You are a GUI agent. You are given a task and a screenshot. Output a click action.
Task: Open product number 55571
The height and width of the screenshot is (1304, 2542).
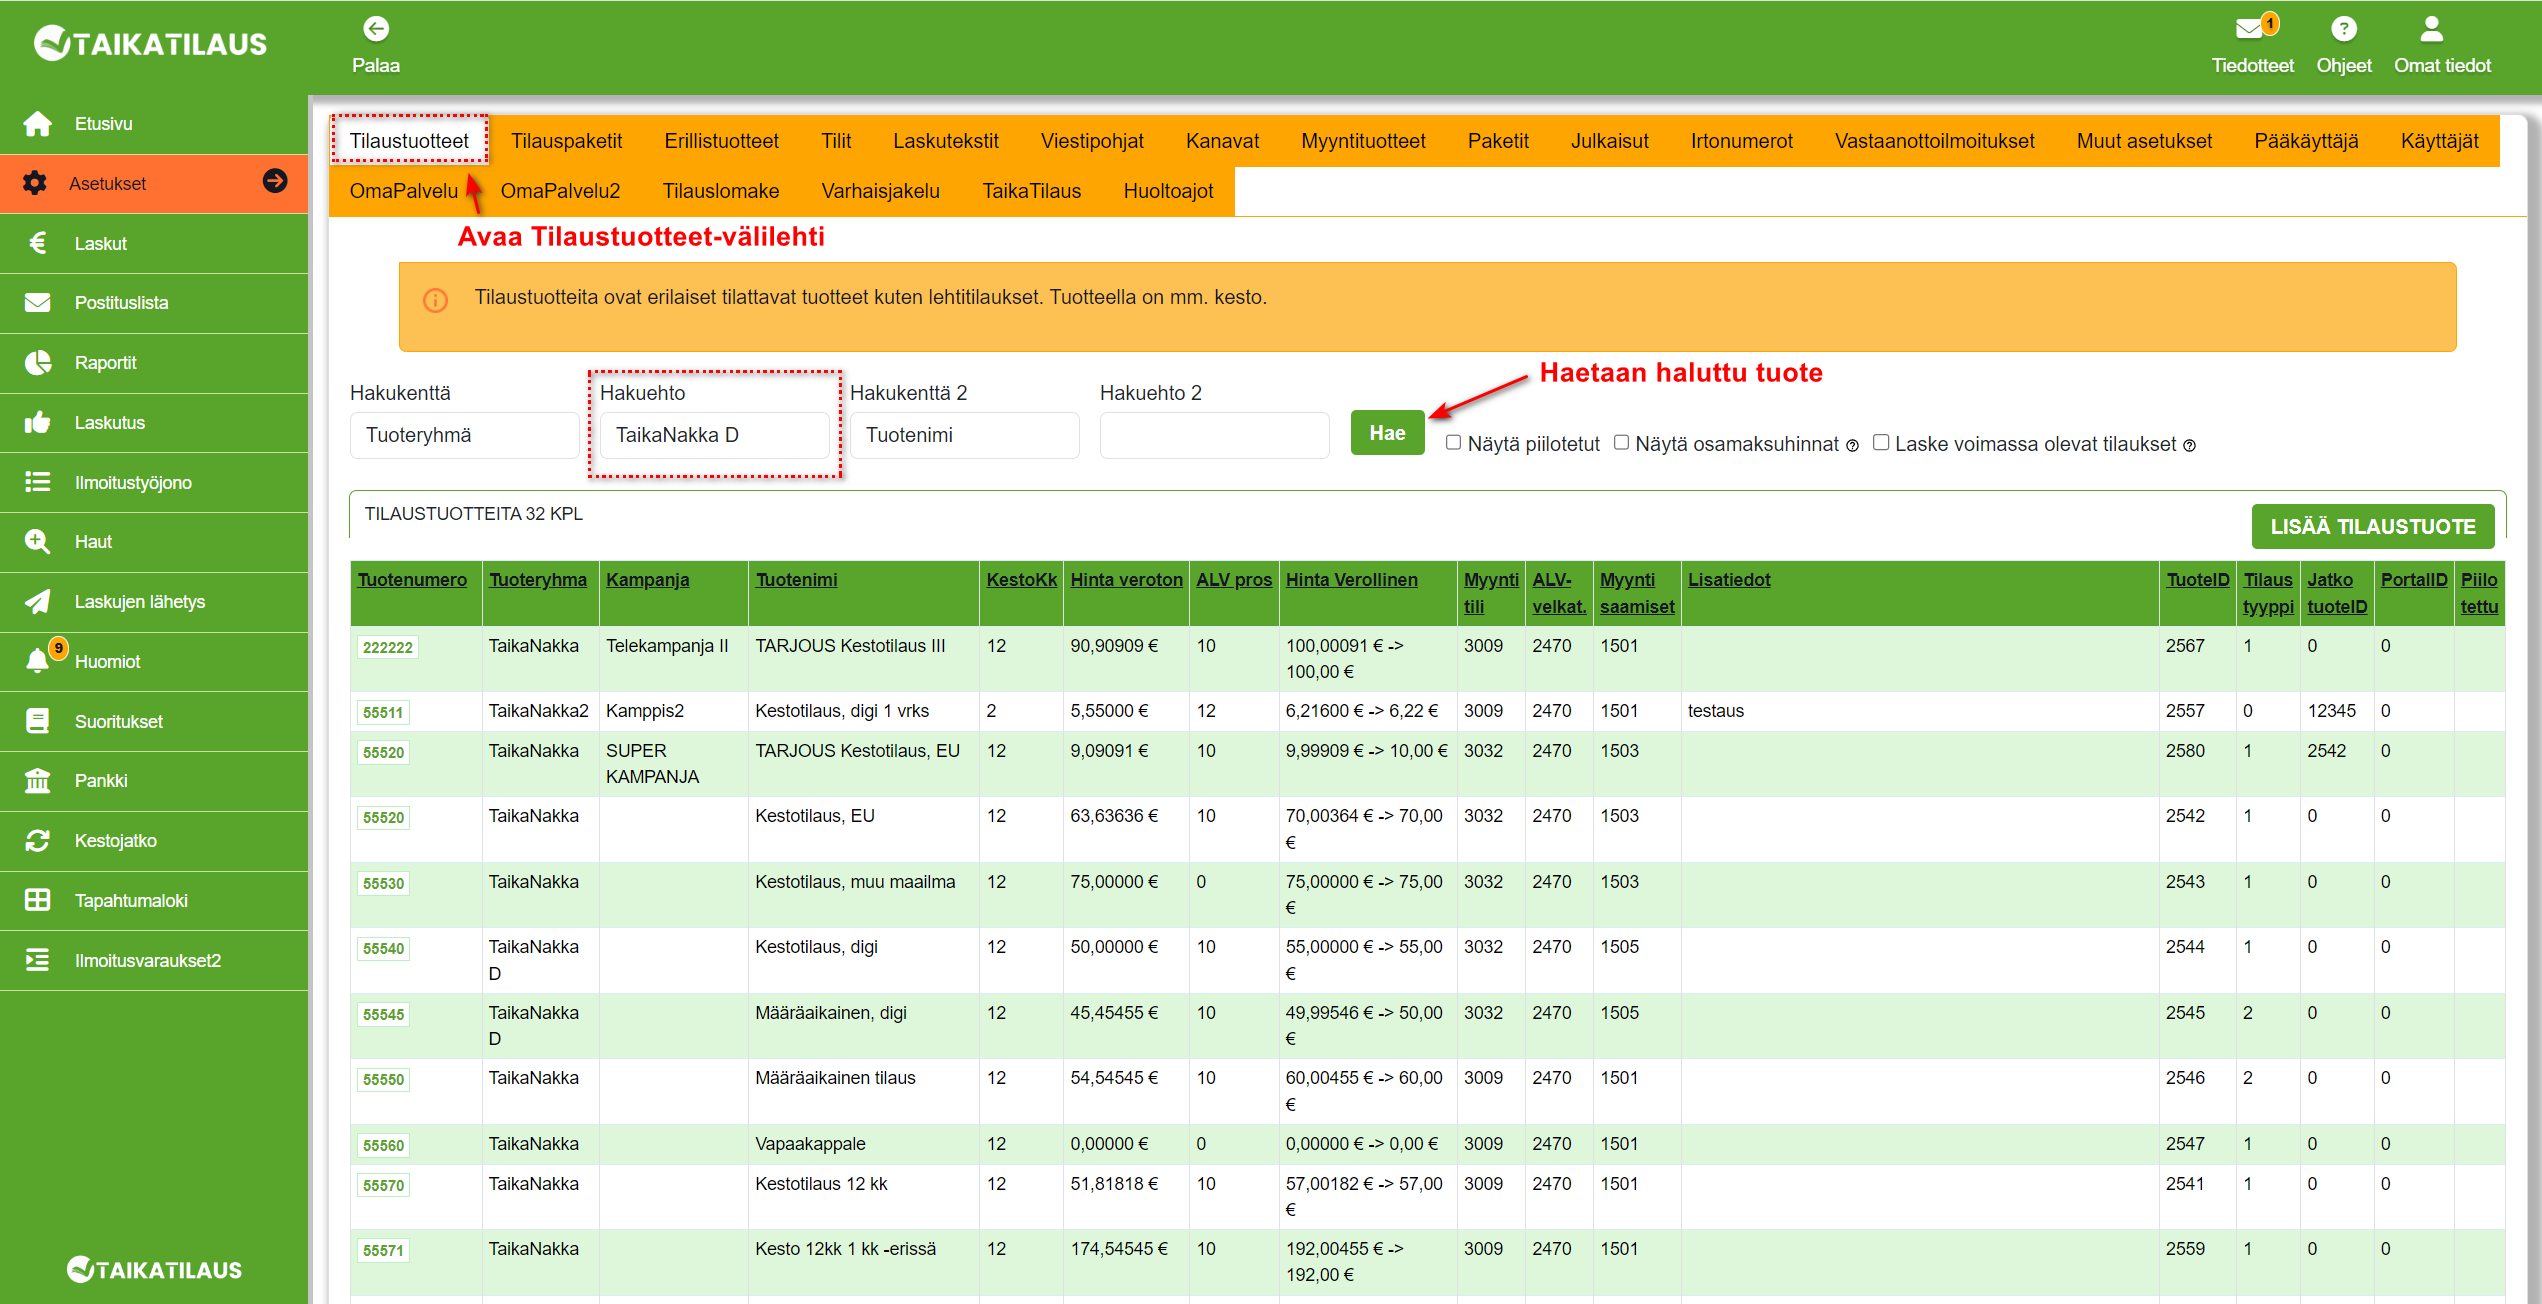point(383,1250)
